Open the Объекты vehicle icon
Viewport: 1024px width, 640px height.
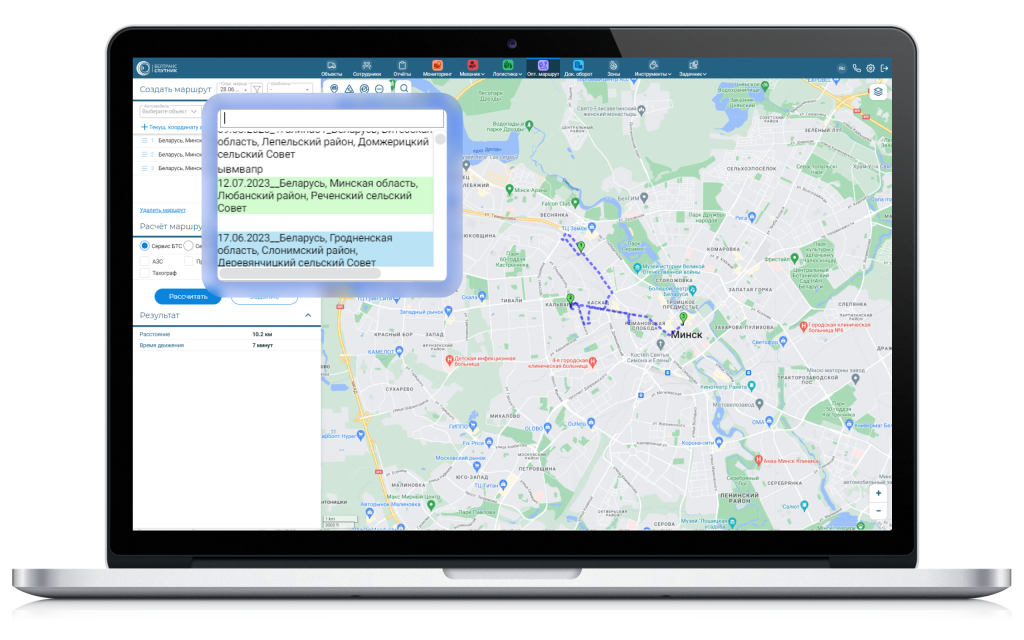[331, 66]
